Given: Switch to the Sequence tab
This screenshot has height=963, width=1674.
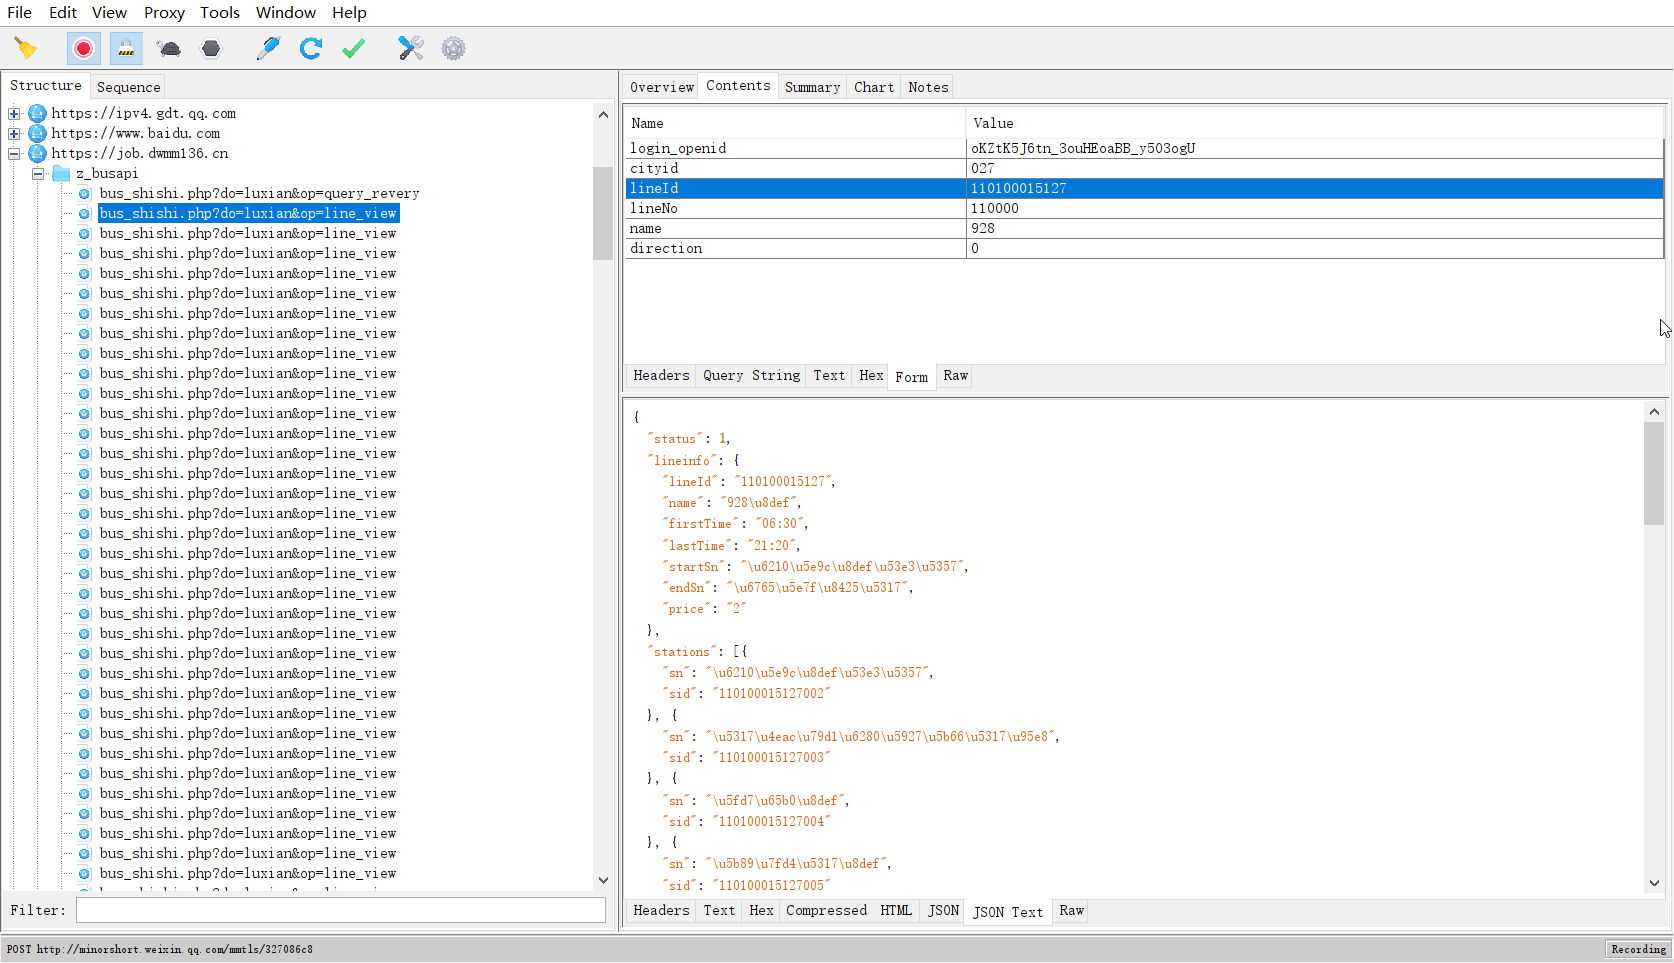Looking at the screenshot, I should (128, 87).
